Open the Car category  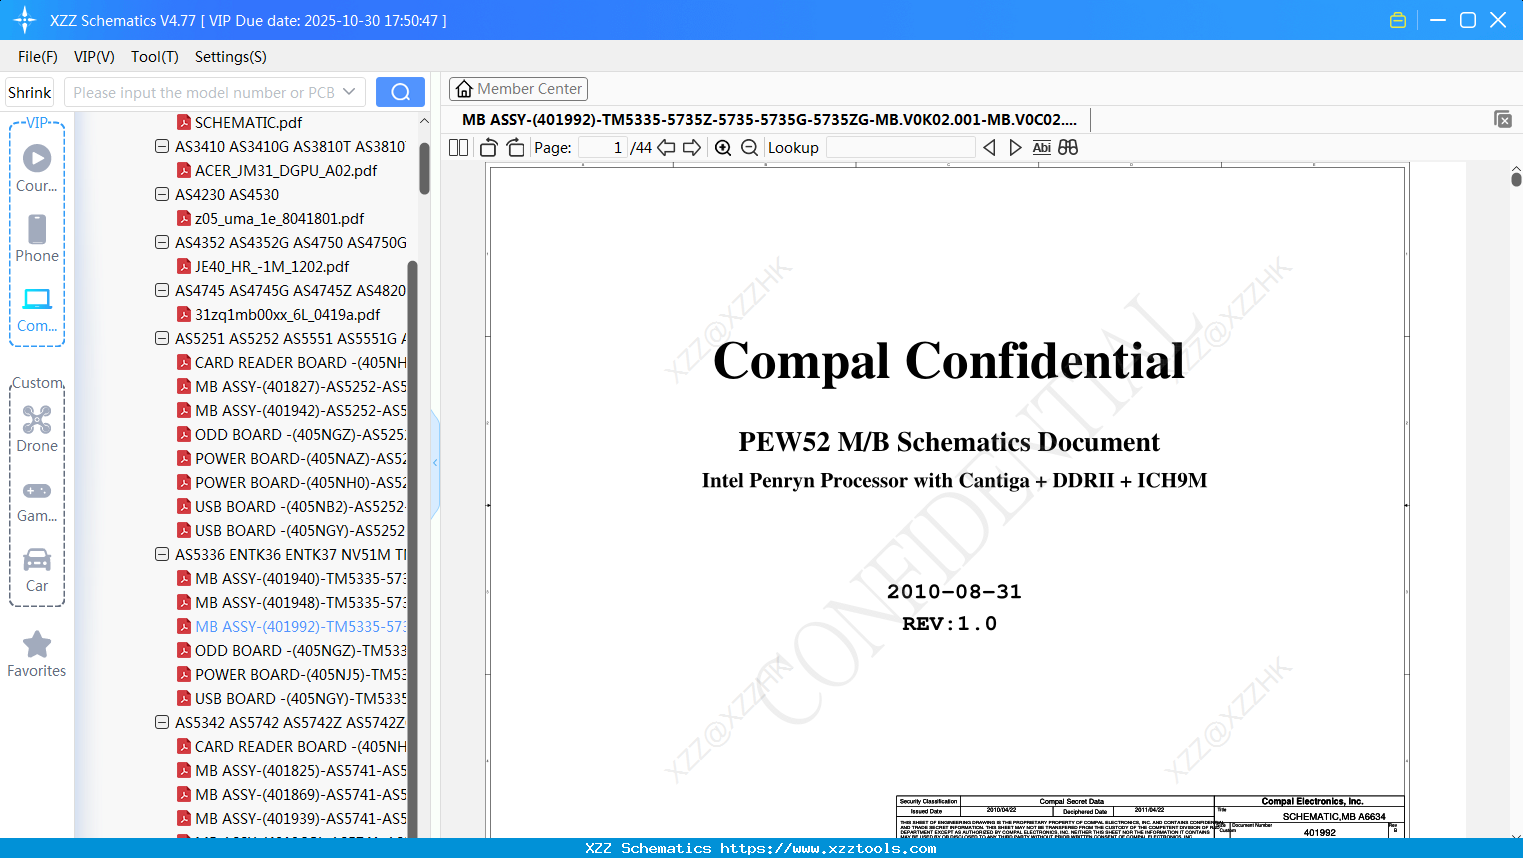pyautogui.click(x=37, y=569)
